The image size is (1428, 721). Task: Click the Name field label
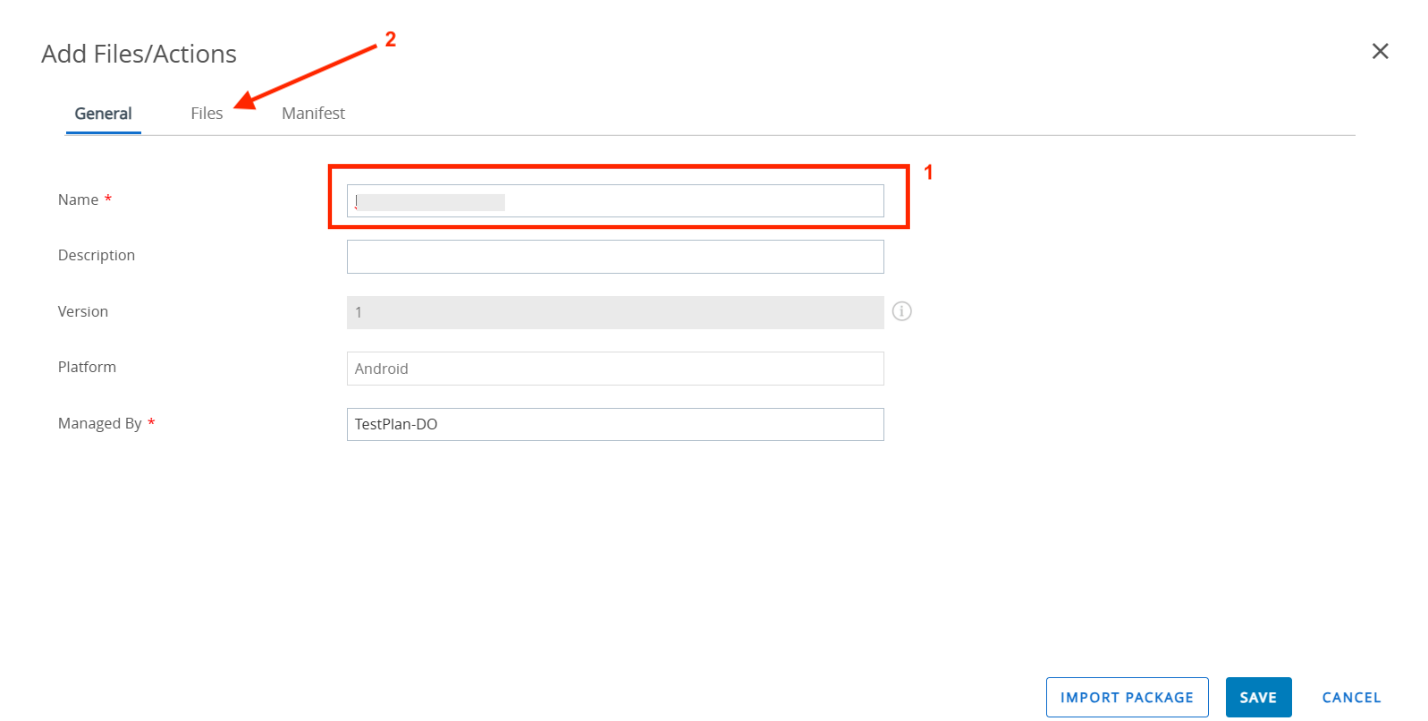tap(78, 200)
